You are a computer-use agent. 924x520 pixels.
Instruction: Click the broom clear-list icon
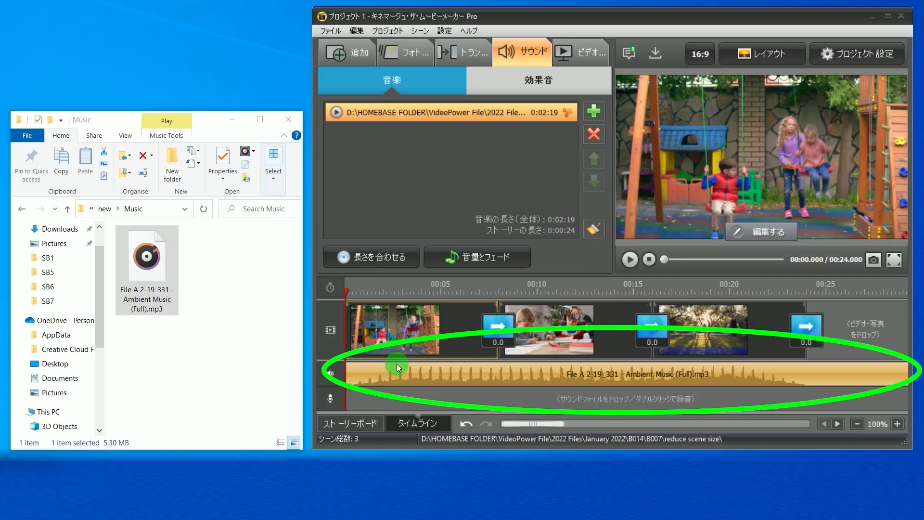[x=594, y=229]
